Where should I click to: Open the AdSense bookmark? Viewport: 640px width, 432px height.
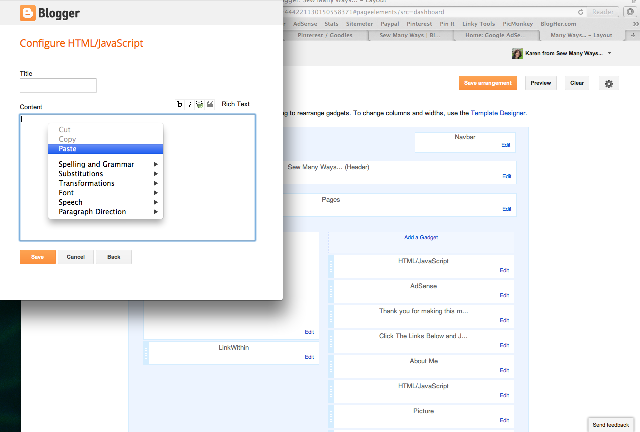(305, 24)
